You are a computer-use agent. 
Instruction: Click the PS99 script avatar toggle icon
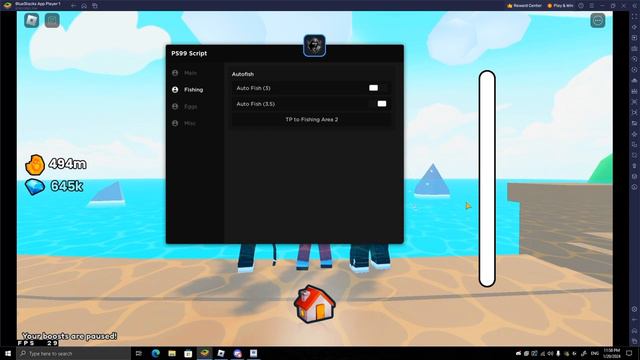click(x=314, y=45)
